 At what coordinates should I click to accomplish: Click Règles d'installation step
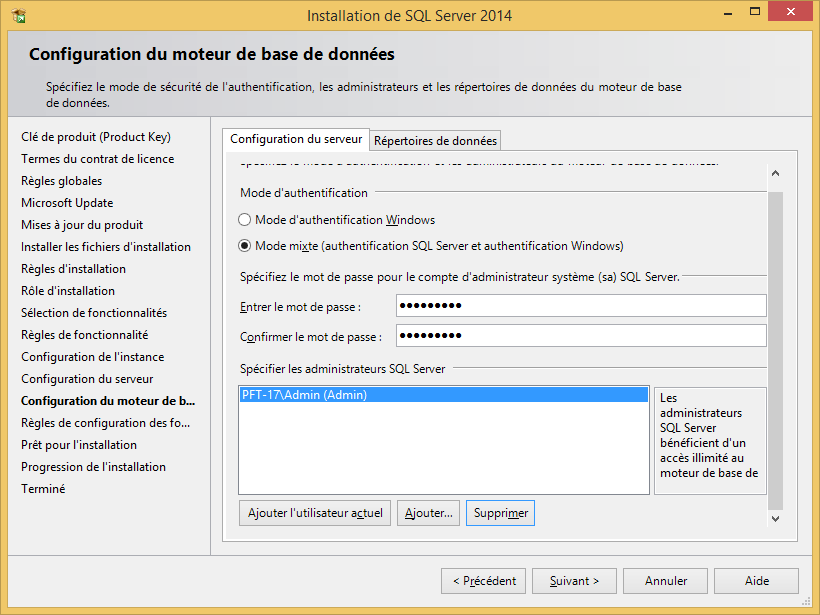click(73, 269)
